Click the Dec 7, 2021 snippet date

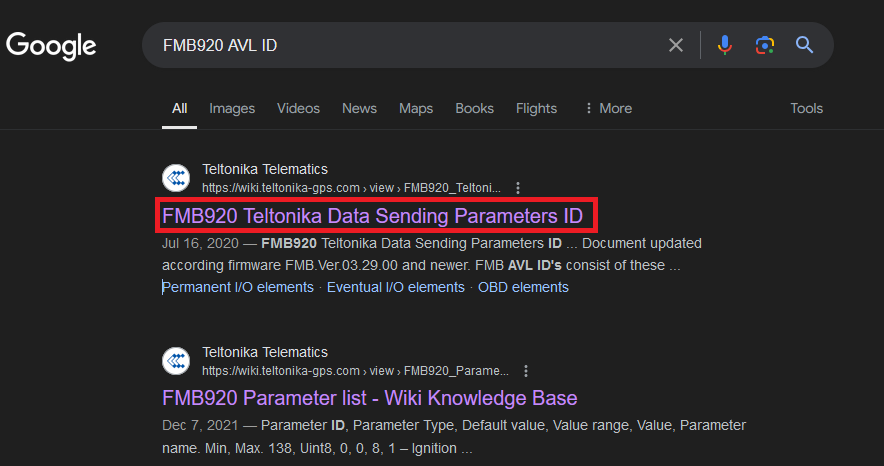[200, 425]
